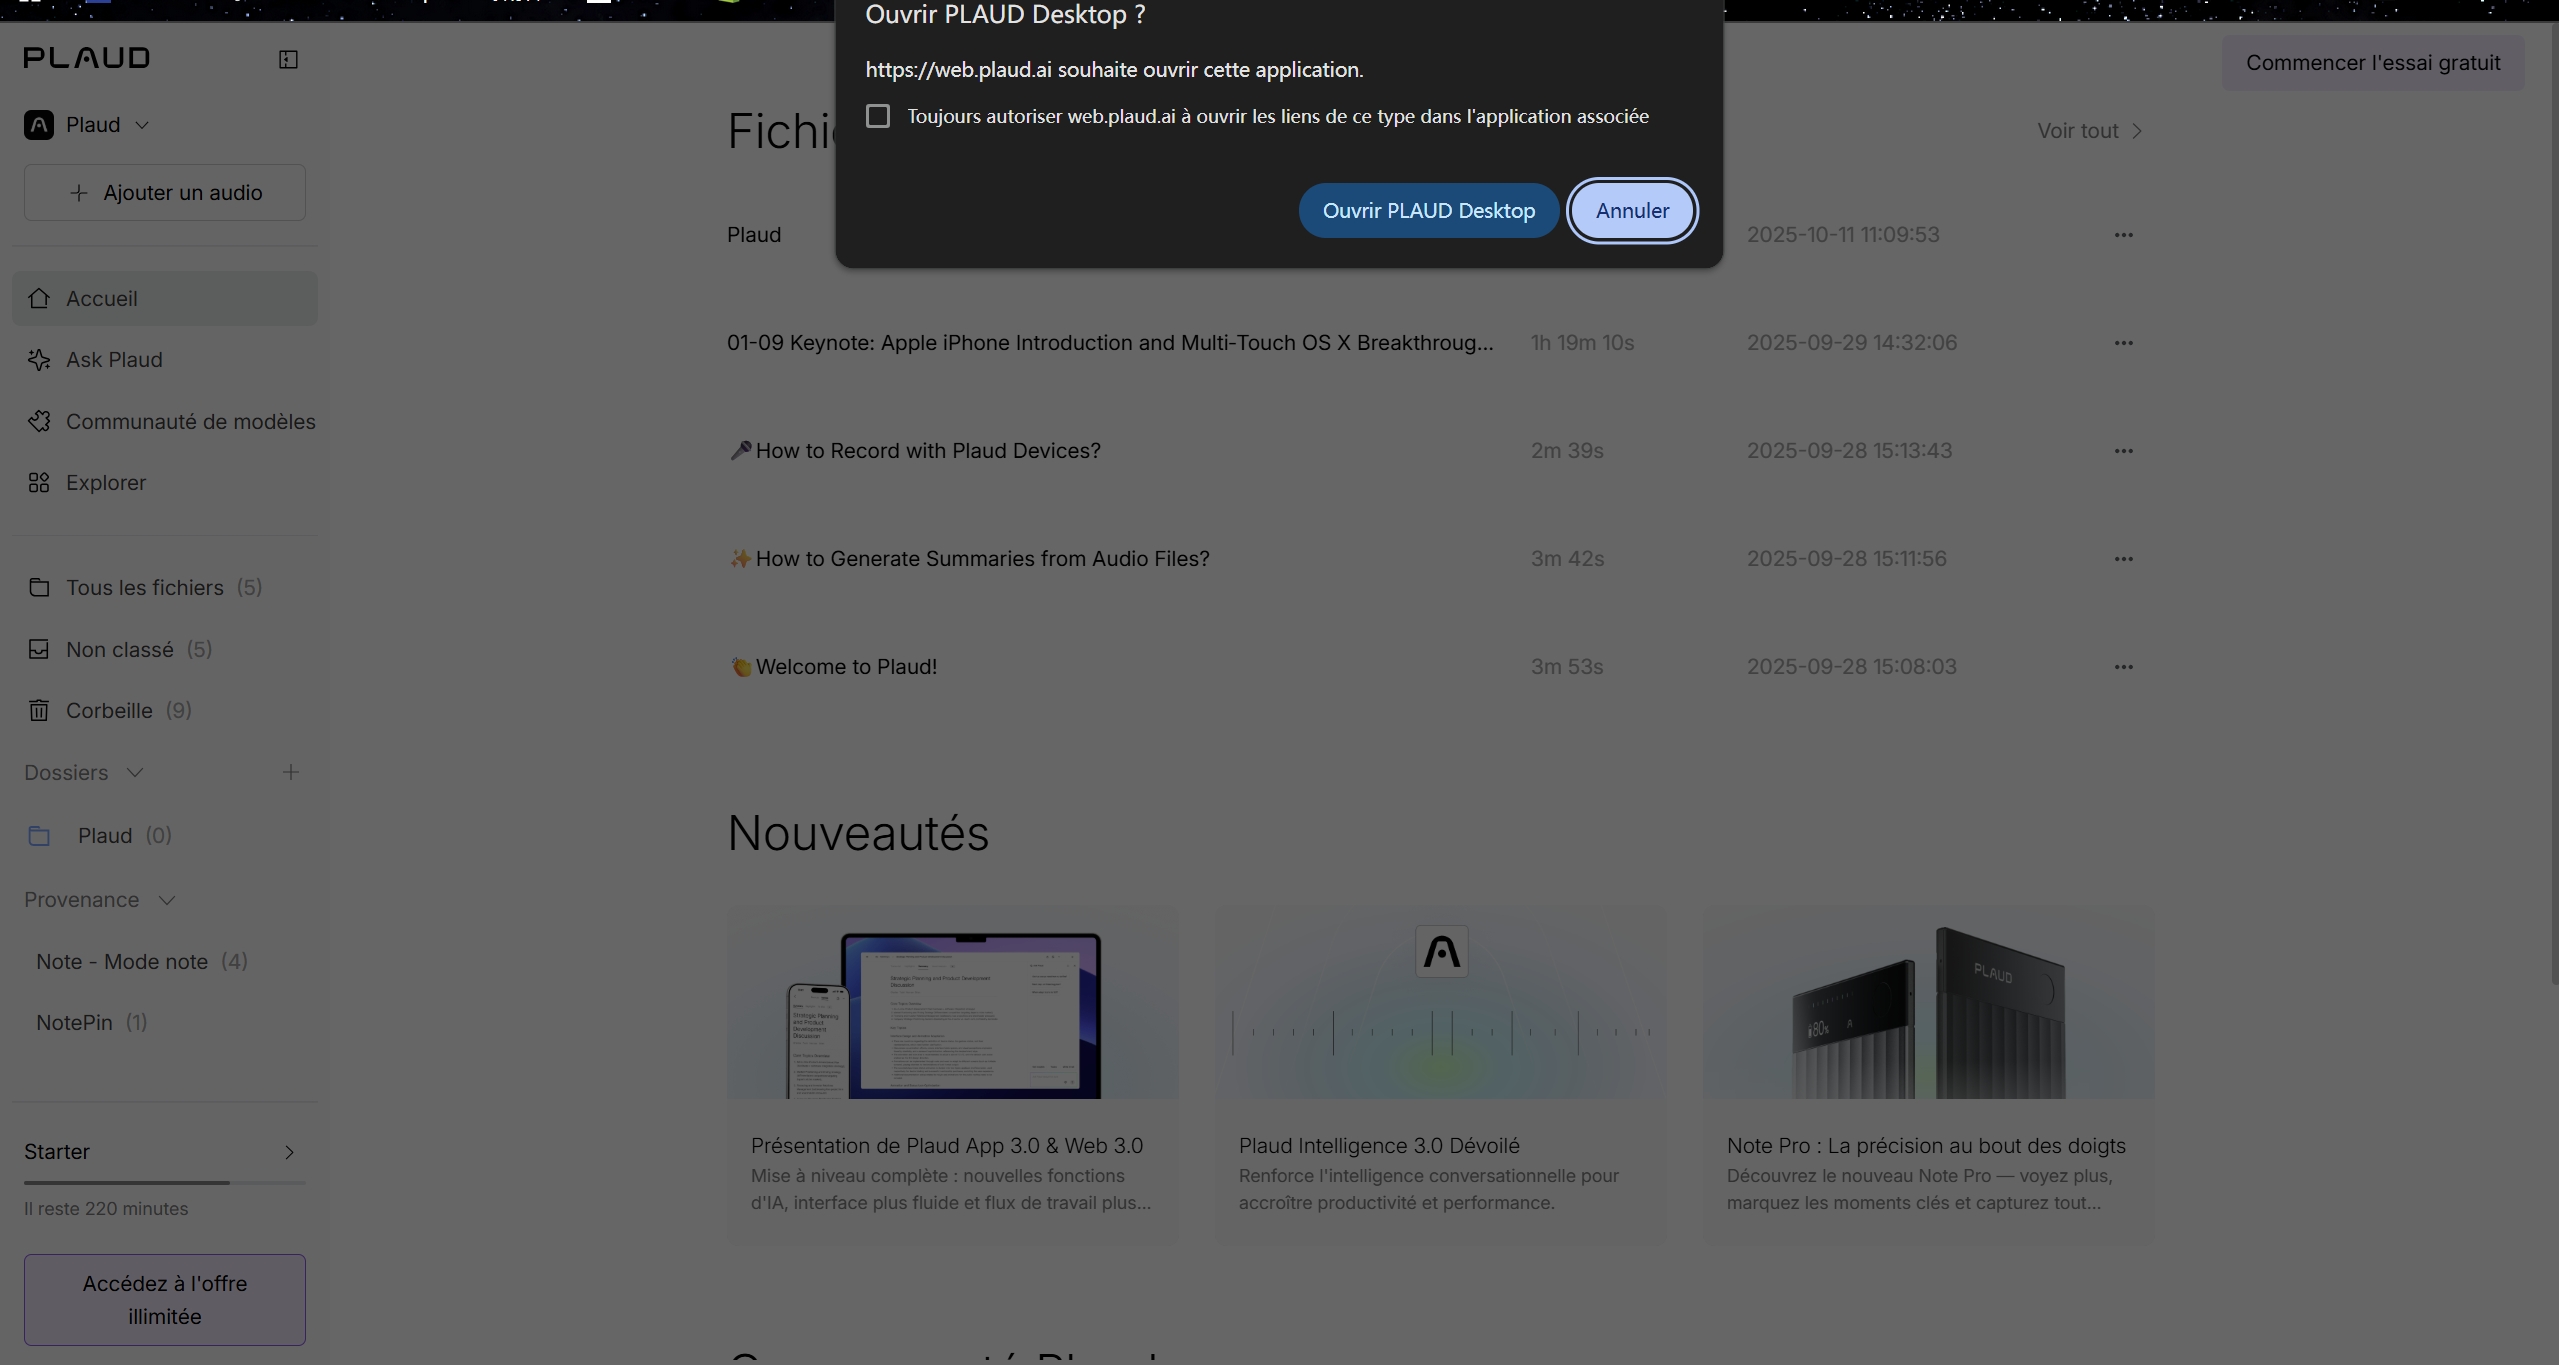2559x1365 pixels.
Task: Open options for How to Record file
Action: click(x=2123, y=451)
